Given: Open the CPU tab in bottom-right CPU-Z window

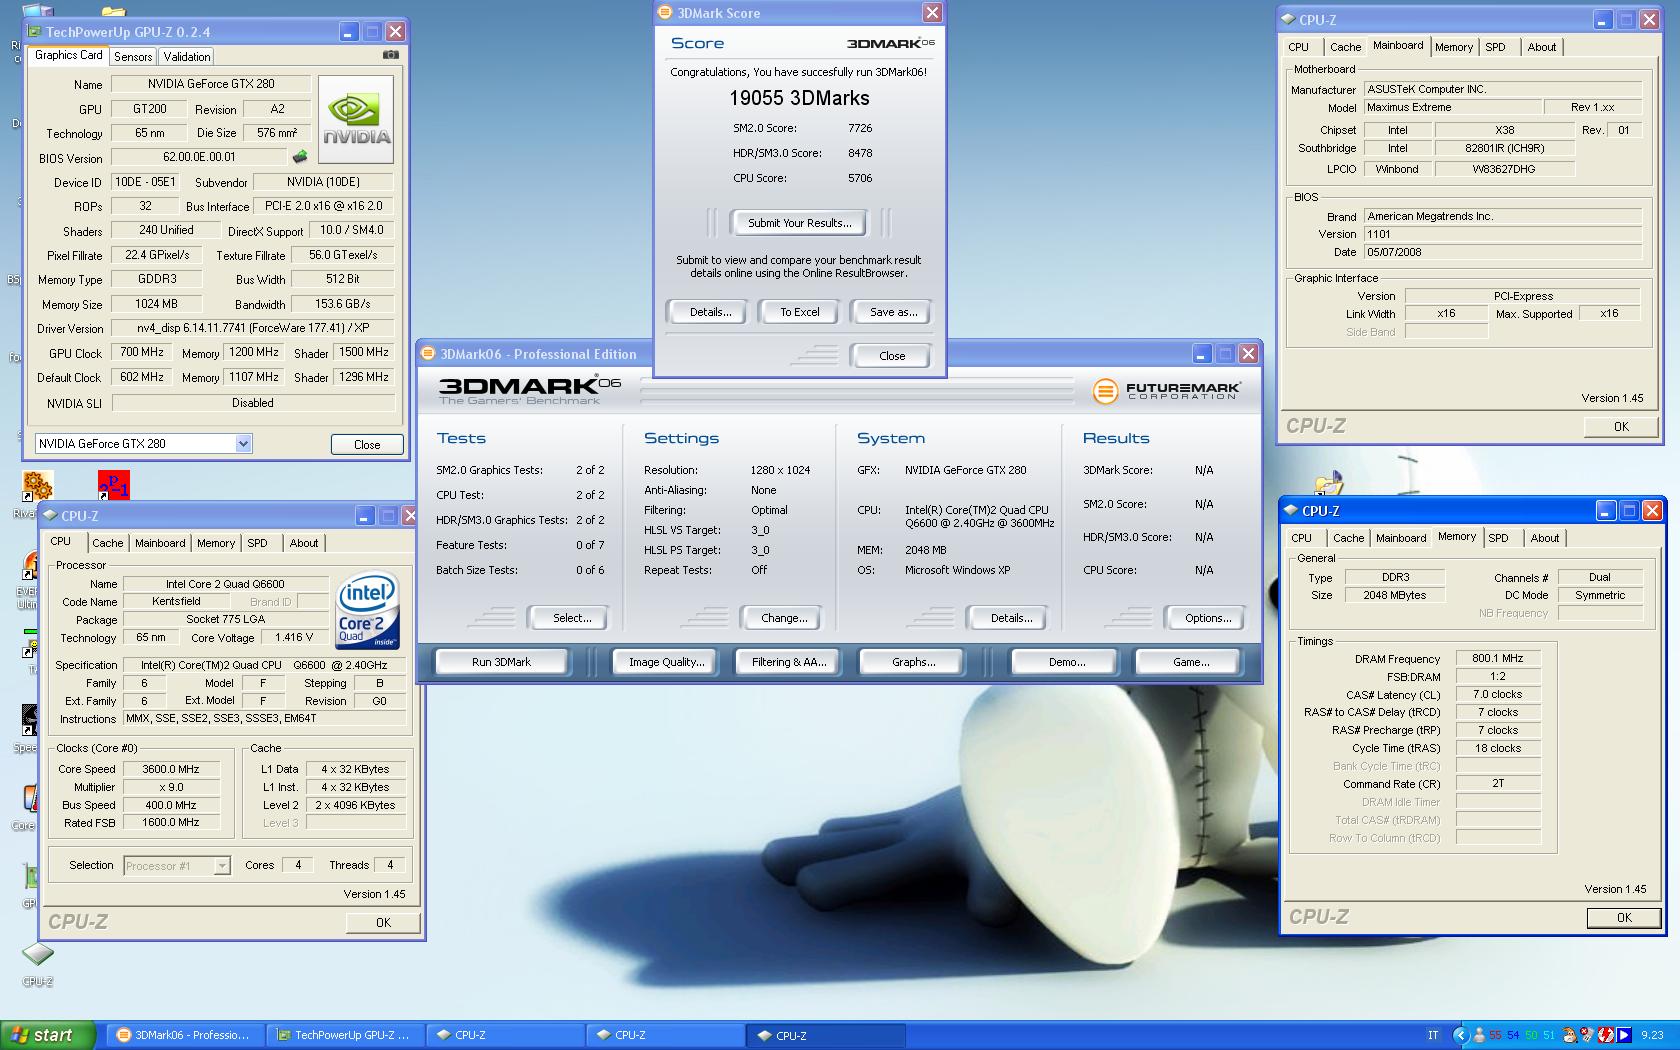Looking at the screenshot, I should pos(1301,538).
